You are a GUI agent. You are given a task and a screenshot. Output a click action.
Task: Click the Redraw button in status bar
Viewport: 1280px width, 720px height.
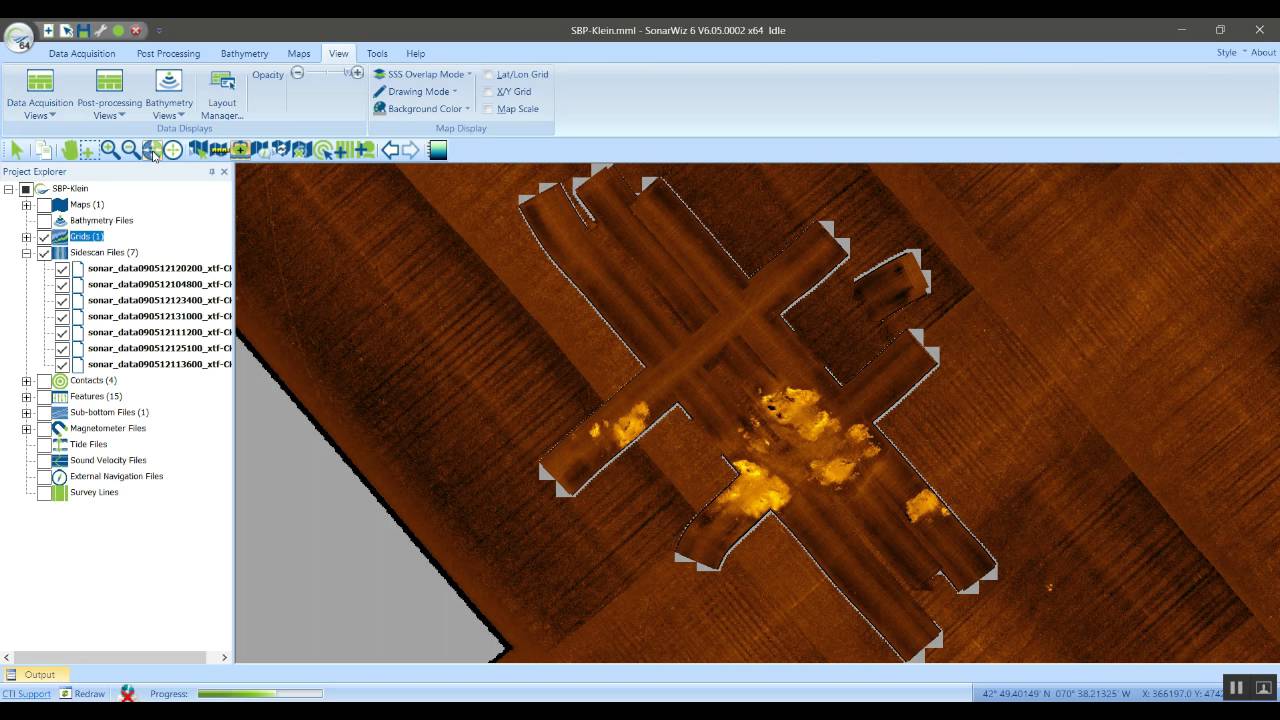coord(82,694)
